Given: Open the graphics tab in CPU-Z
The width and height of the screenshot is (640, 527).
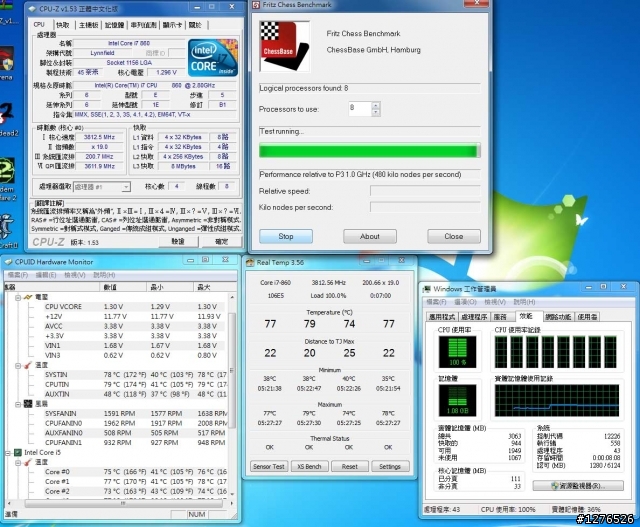Looking at the screenshot, I should pyautogui.click(x=172, y=25).
